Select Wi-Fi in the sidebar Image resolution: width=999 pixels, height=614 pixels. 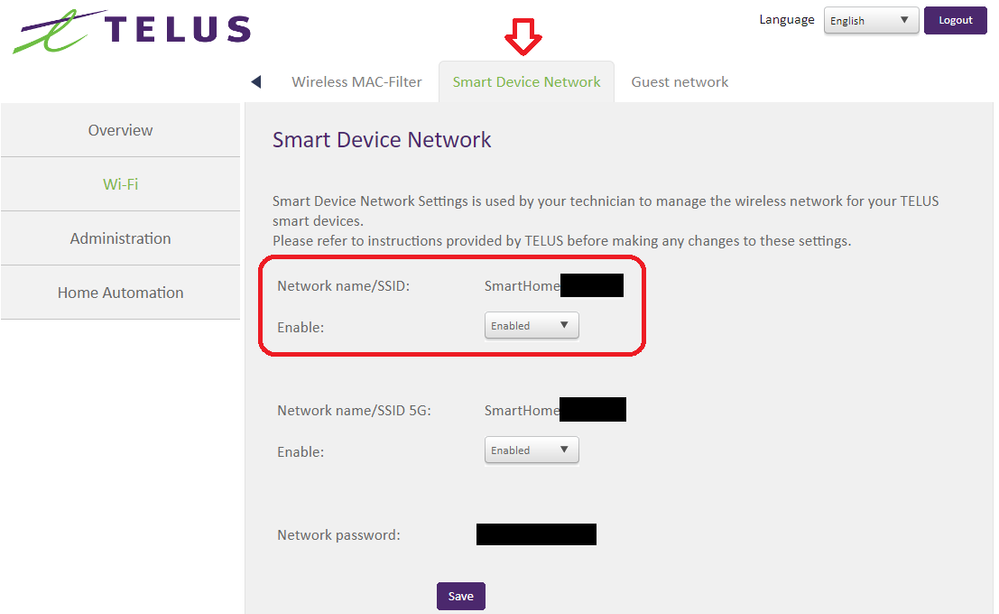point(120,184)
